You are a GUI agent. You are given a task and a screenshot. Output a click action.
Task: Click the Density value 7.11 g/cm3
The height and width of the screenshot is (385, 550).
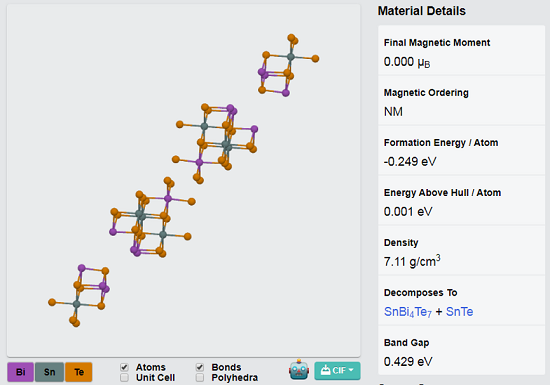[x=412, y=261]
